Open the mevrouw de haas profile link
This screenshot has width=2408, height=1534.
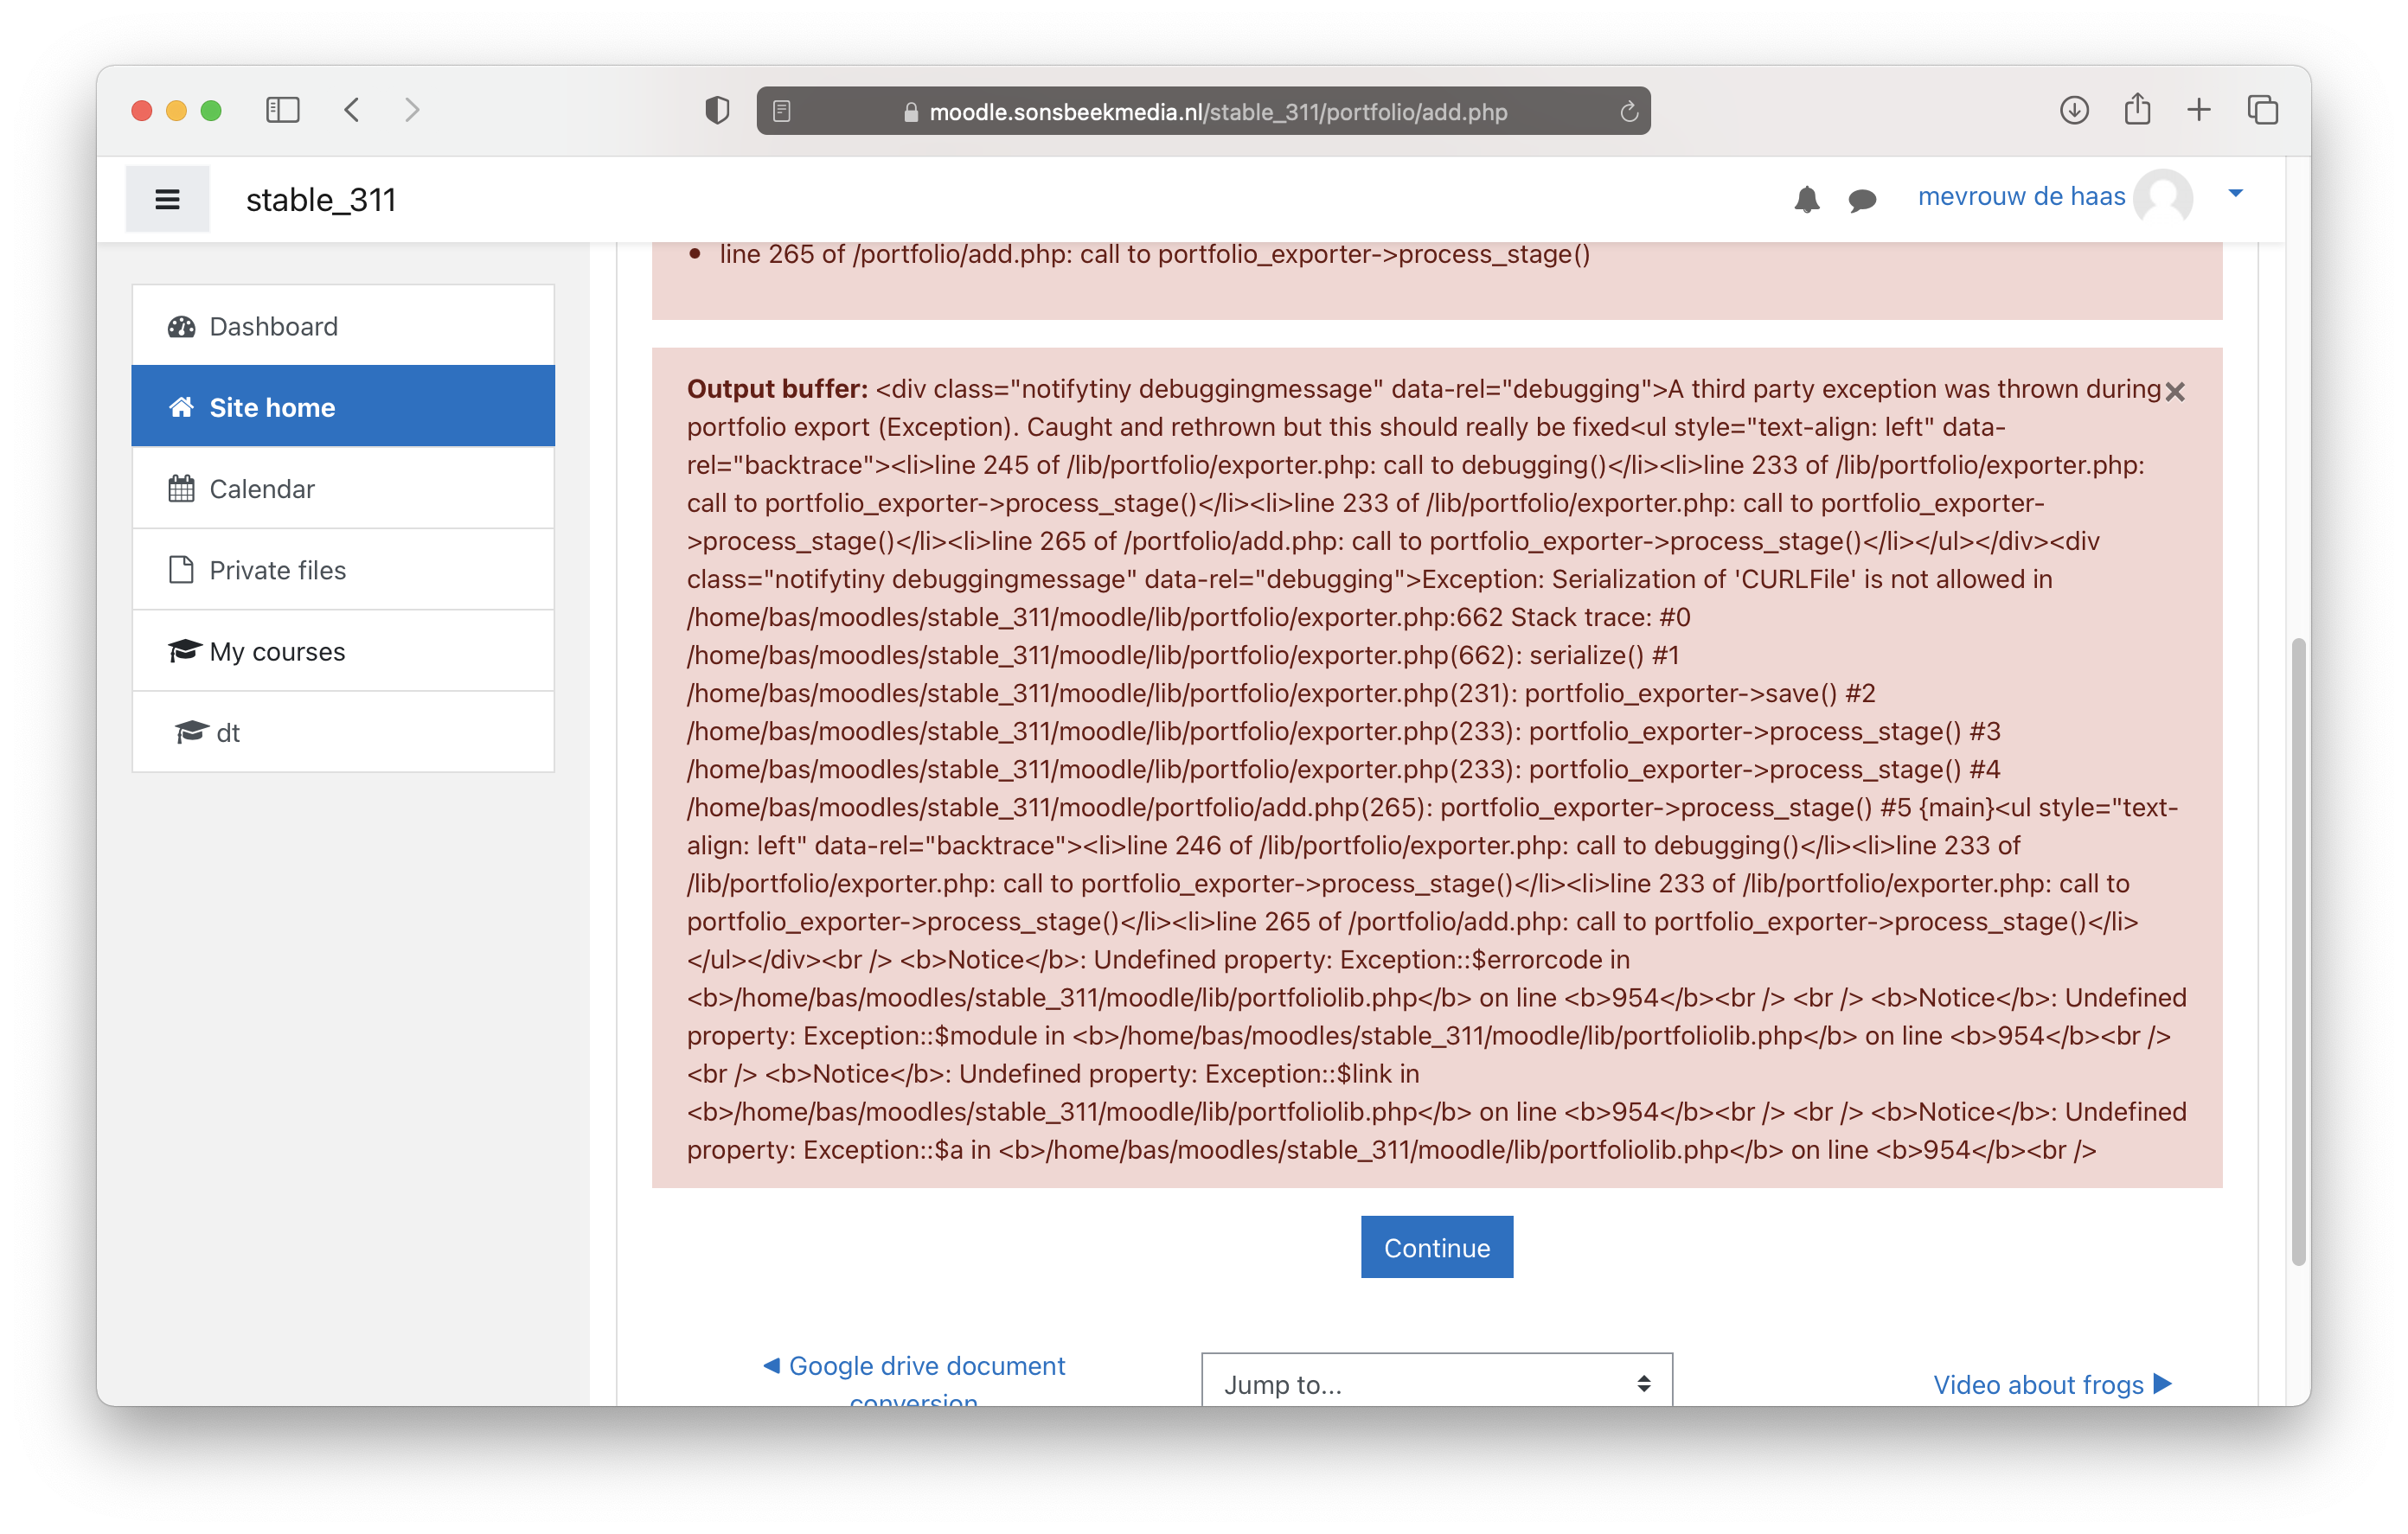click(x=2021, y=197)
